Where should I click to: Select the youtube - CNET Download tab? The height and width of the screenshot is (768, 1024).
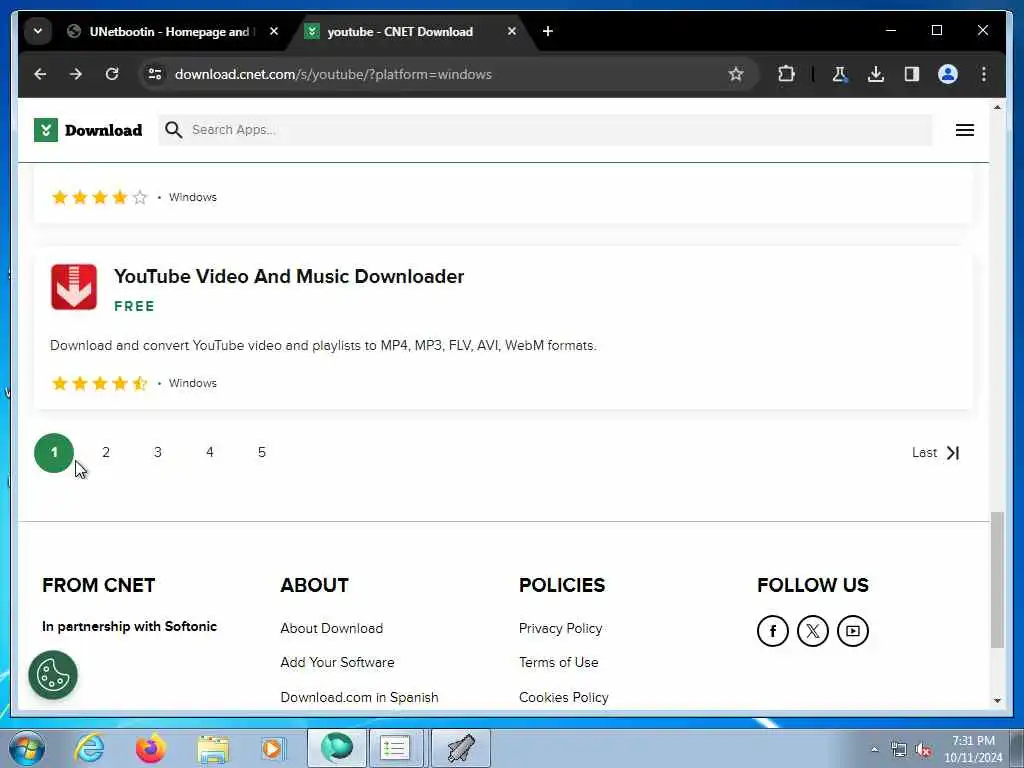tap(400, 31)
